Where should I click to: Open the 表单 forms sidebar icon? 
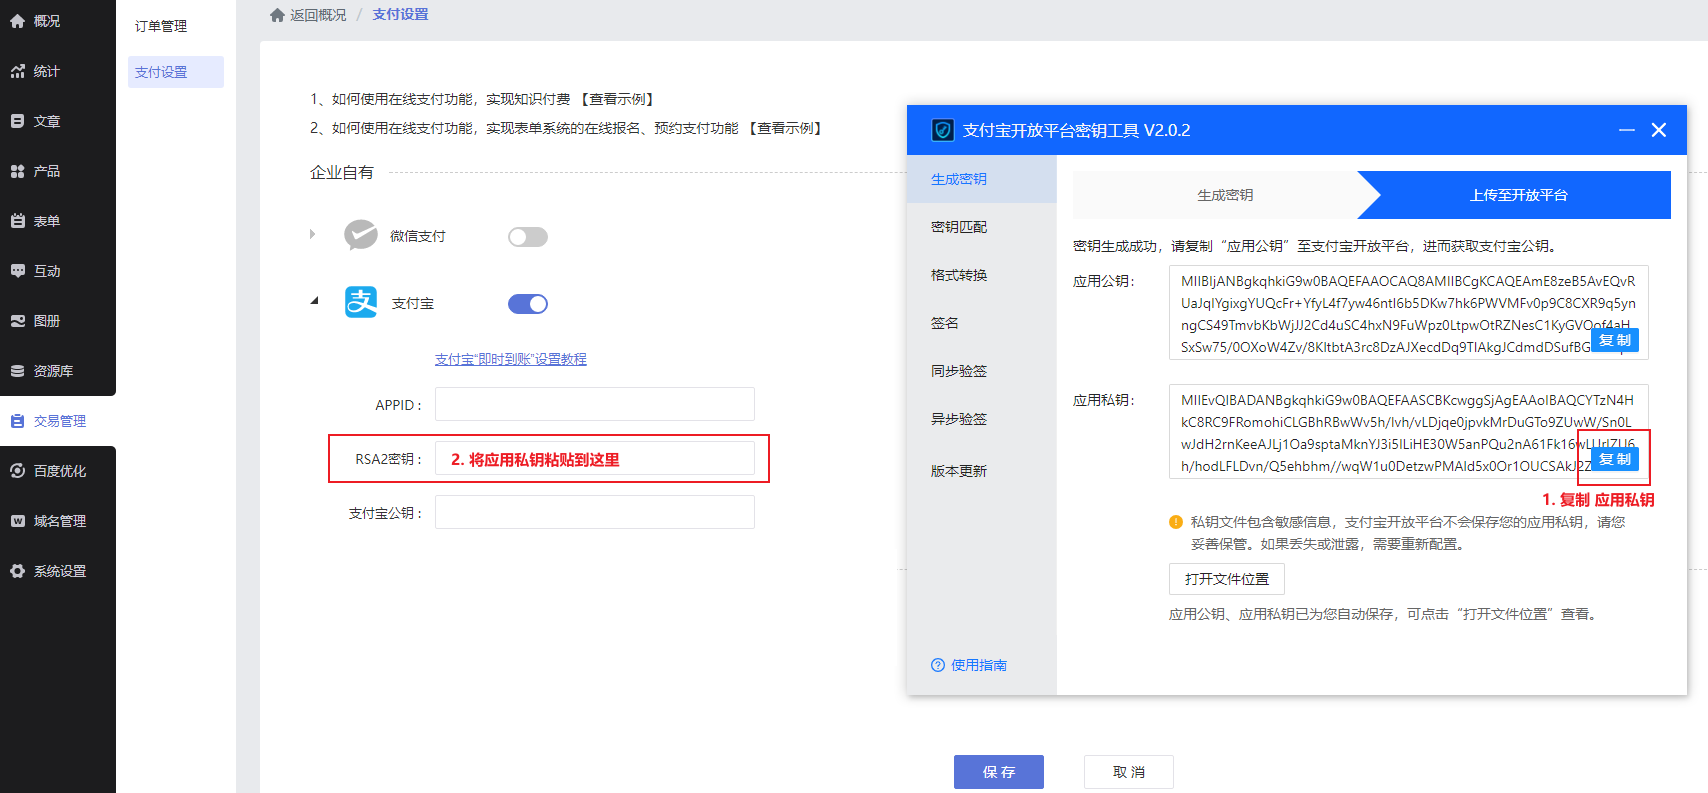[x=17, y=221]
